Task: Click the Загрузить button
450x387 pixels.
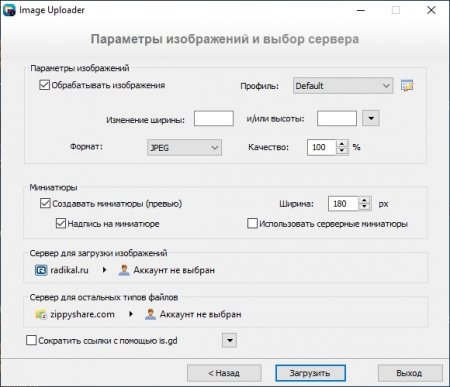Action: click(x=310, y=373)
